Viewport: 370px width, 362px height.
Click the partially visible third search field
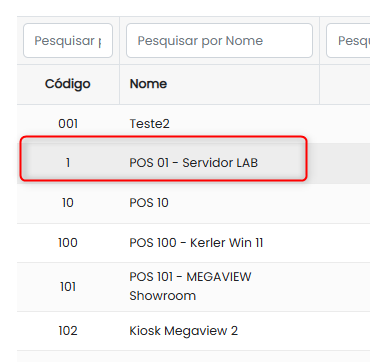(x=348, y=41)
